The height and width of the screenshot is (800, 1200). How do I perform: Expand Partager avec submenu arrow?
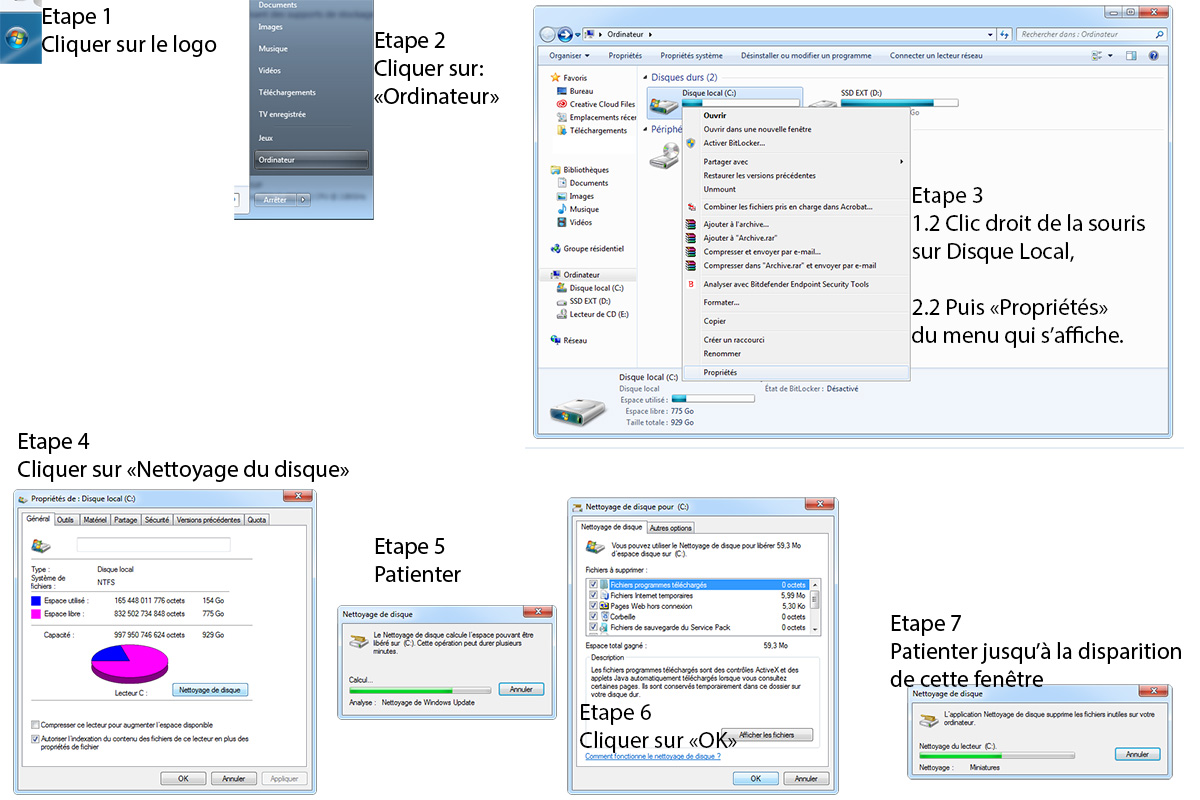click(x=901, y=161)
